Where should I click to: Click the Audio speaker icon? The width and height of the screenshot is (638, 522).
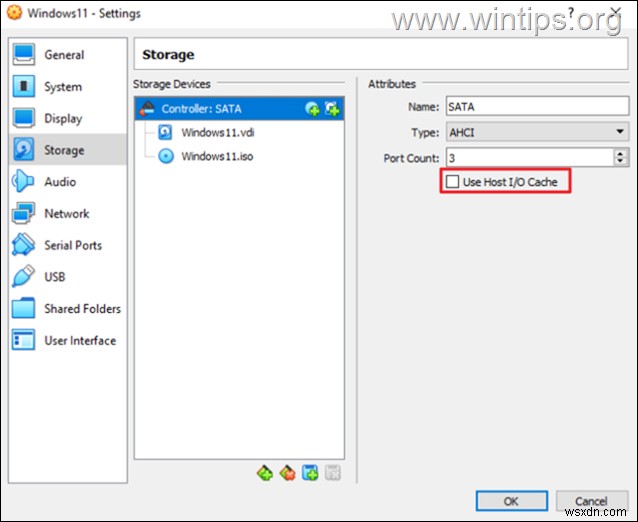coord(23,181)
